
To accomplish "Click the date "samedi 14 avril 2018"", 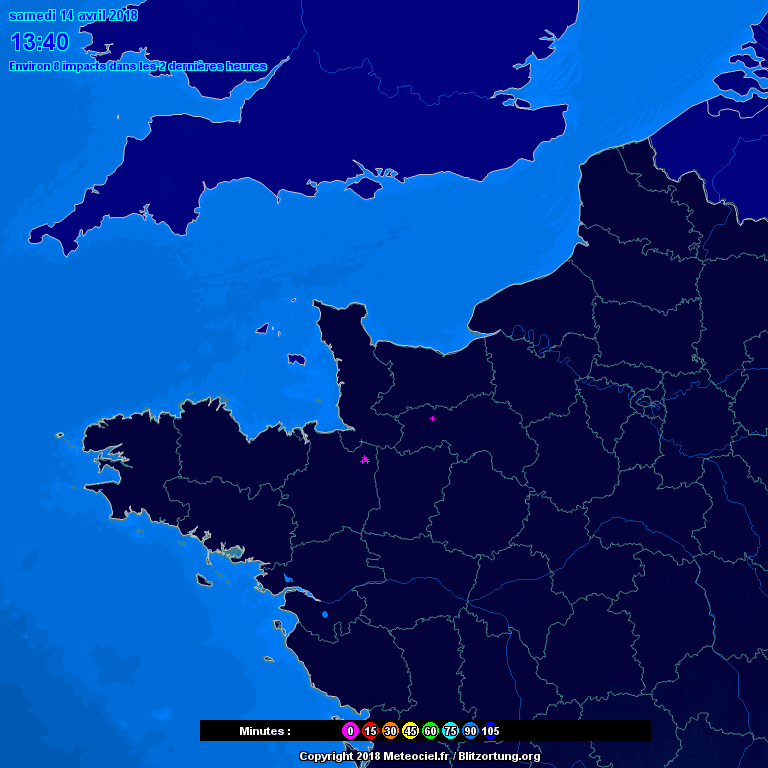I will (73, 16).
